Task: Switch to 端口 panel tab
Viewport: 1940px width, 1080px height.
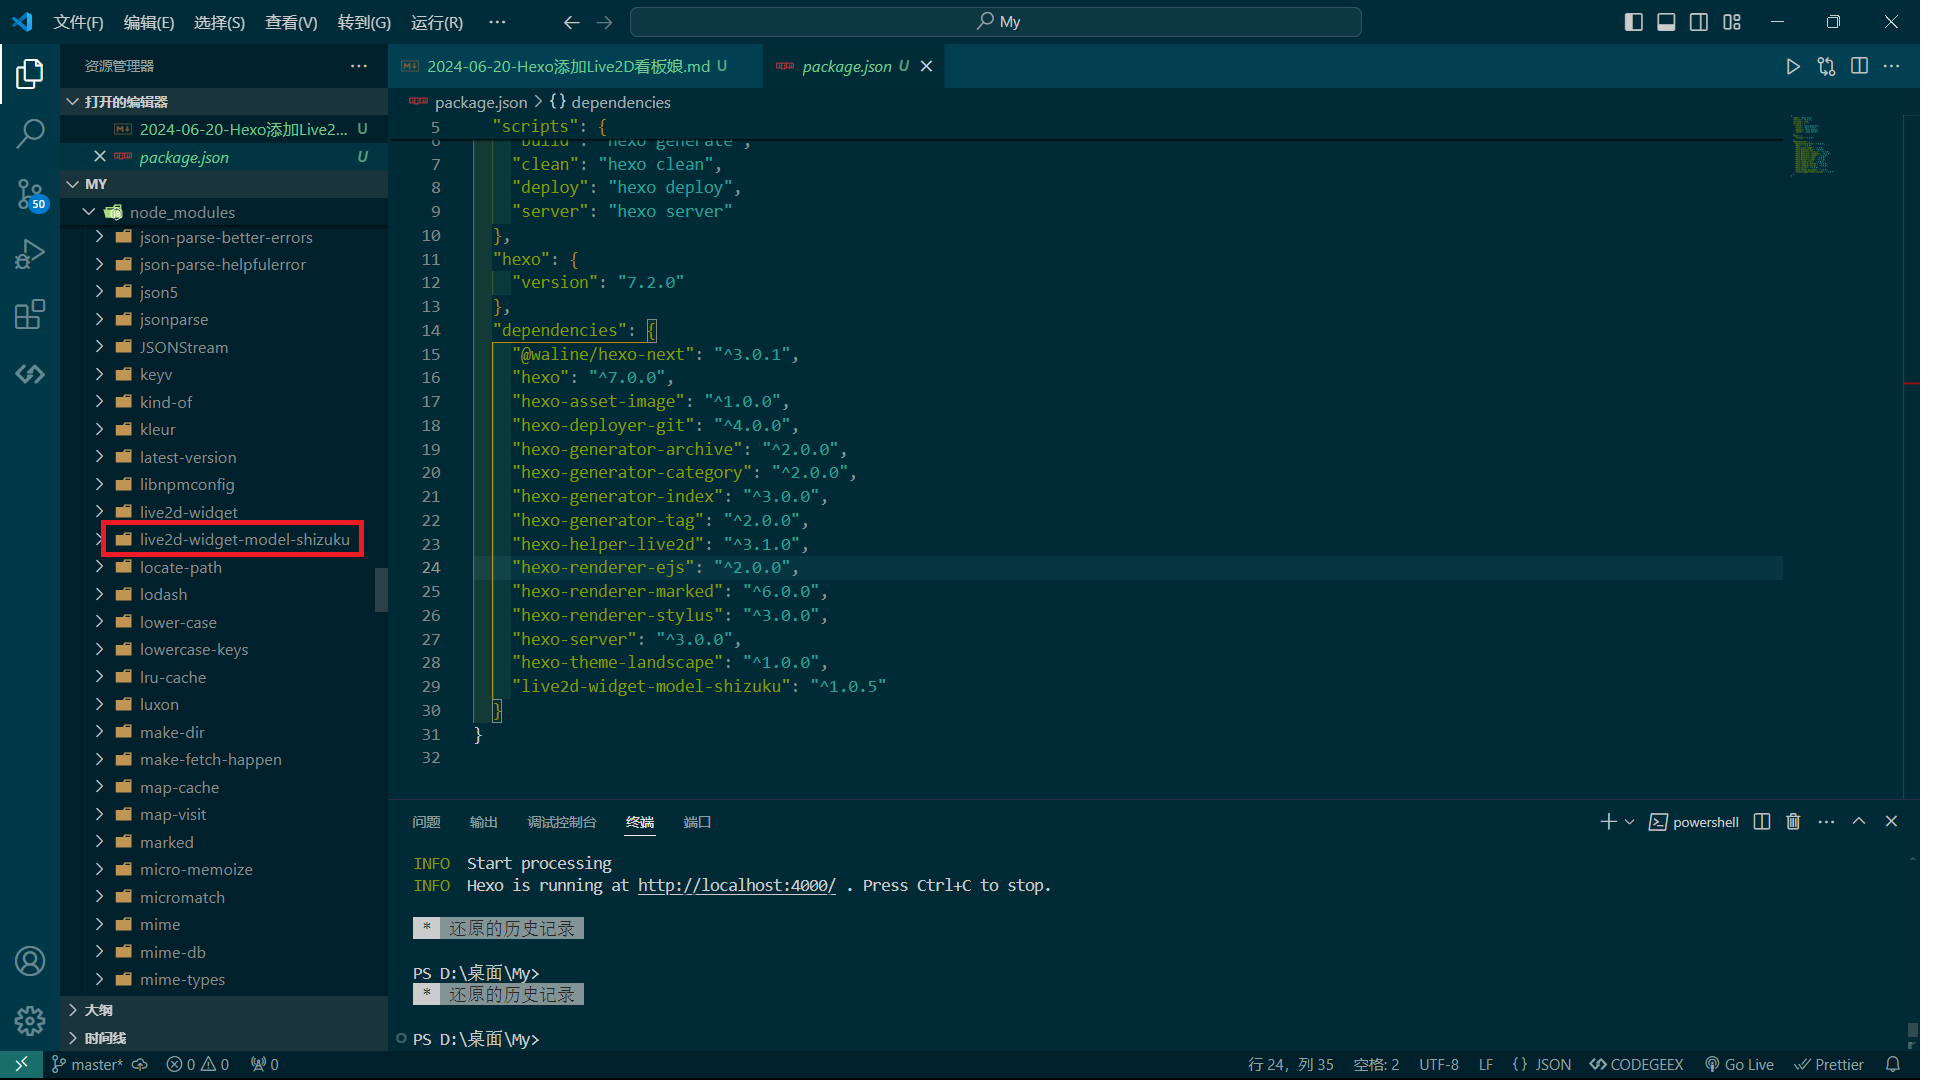Action: point(697,822)
